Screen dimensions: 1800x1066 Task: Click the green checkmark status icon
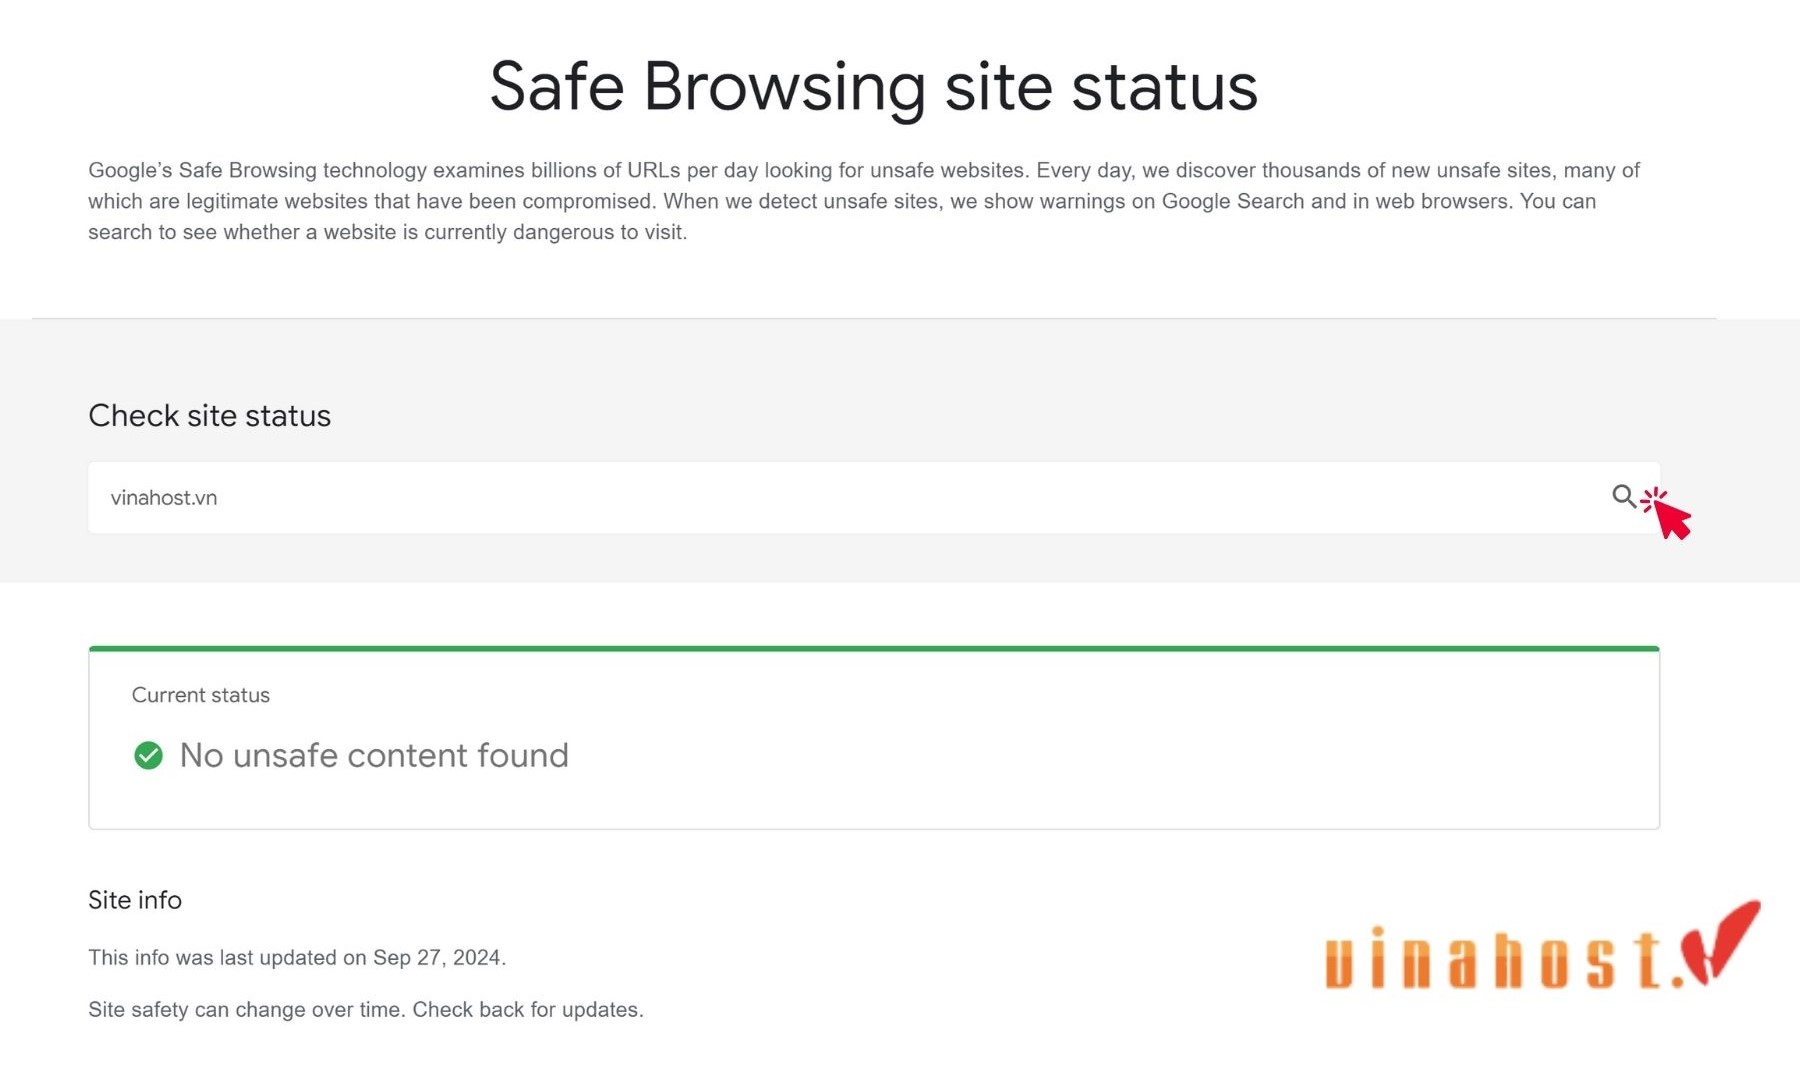[x=148, y=755]
